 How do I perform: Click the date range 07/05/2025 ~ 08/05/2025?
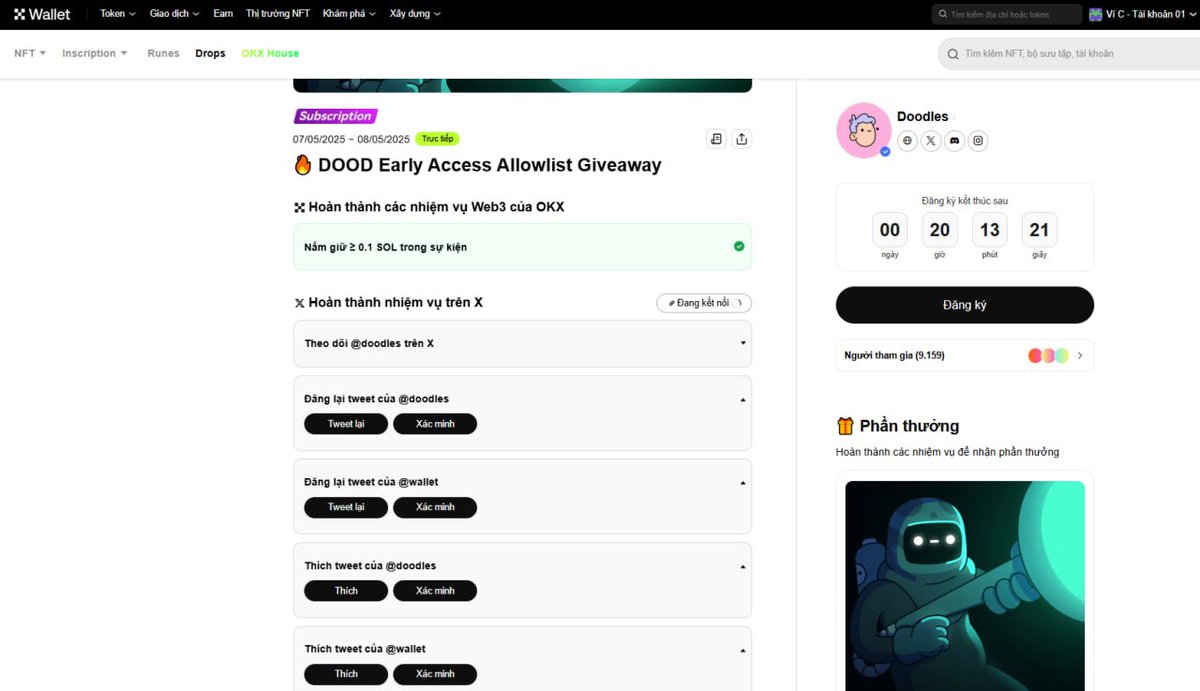click(351, 139)
